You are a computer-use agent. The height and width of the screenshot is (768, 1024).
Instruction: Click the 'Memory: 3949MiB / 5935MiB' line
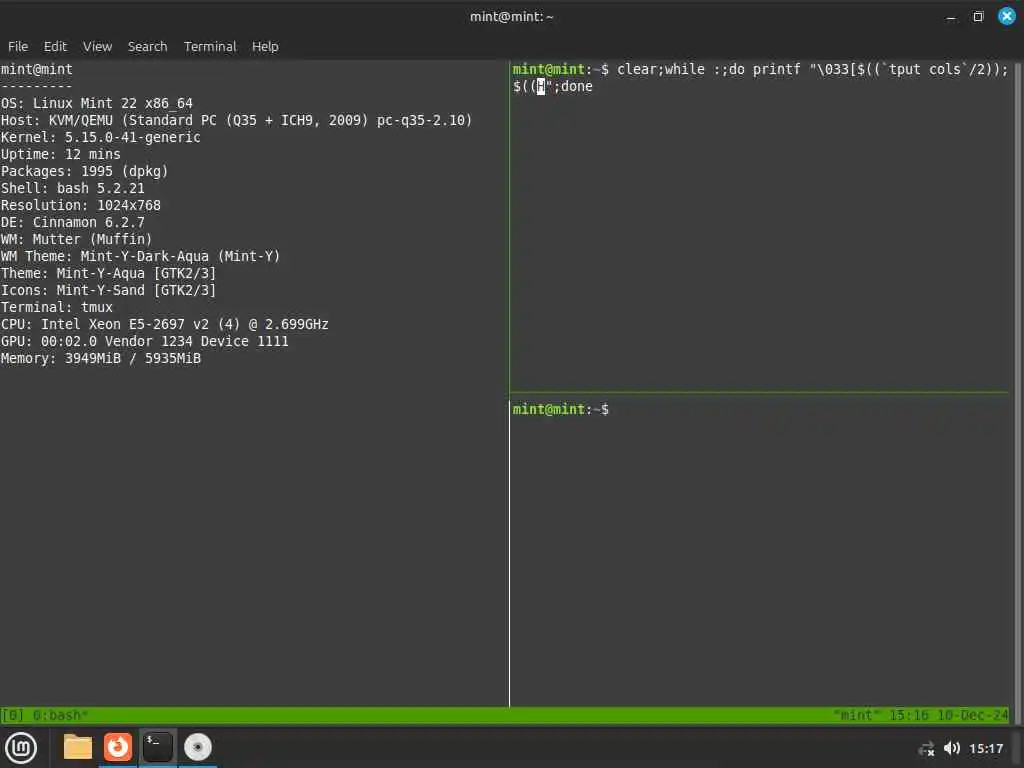[101, 358]
